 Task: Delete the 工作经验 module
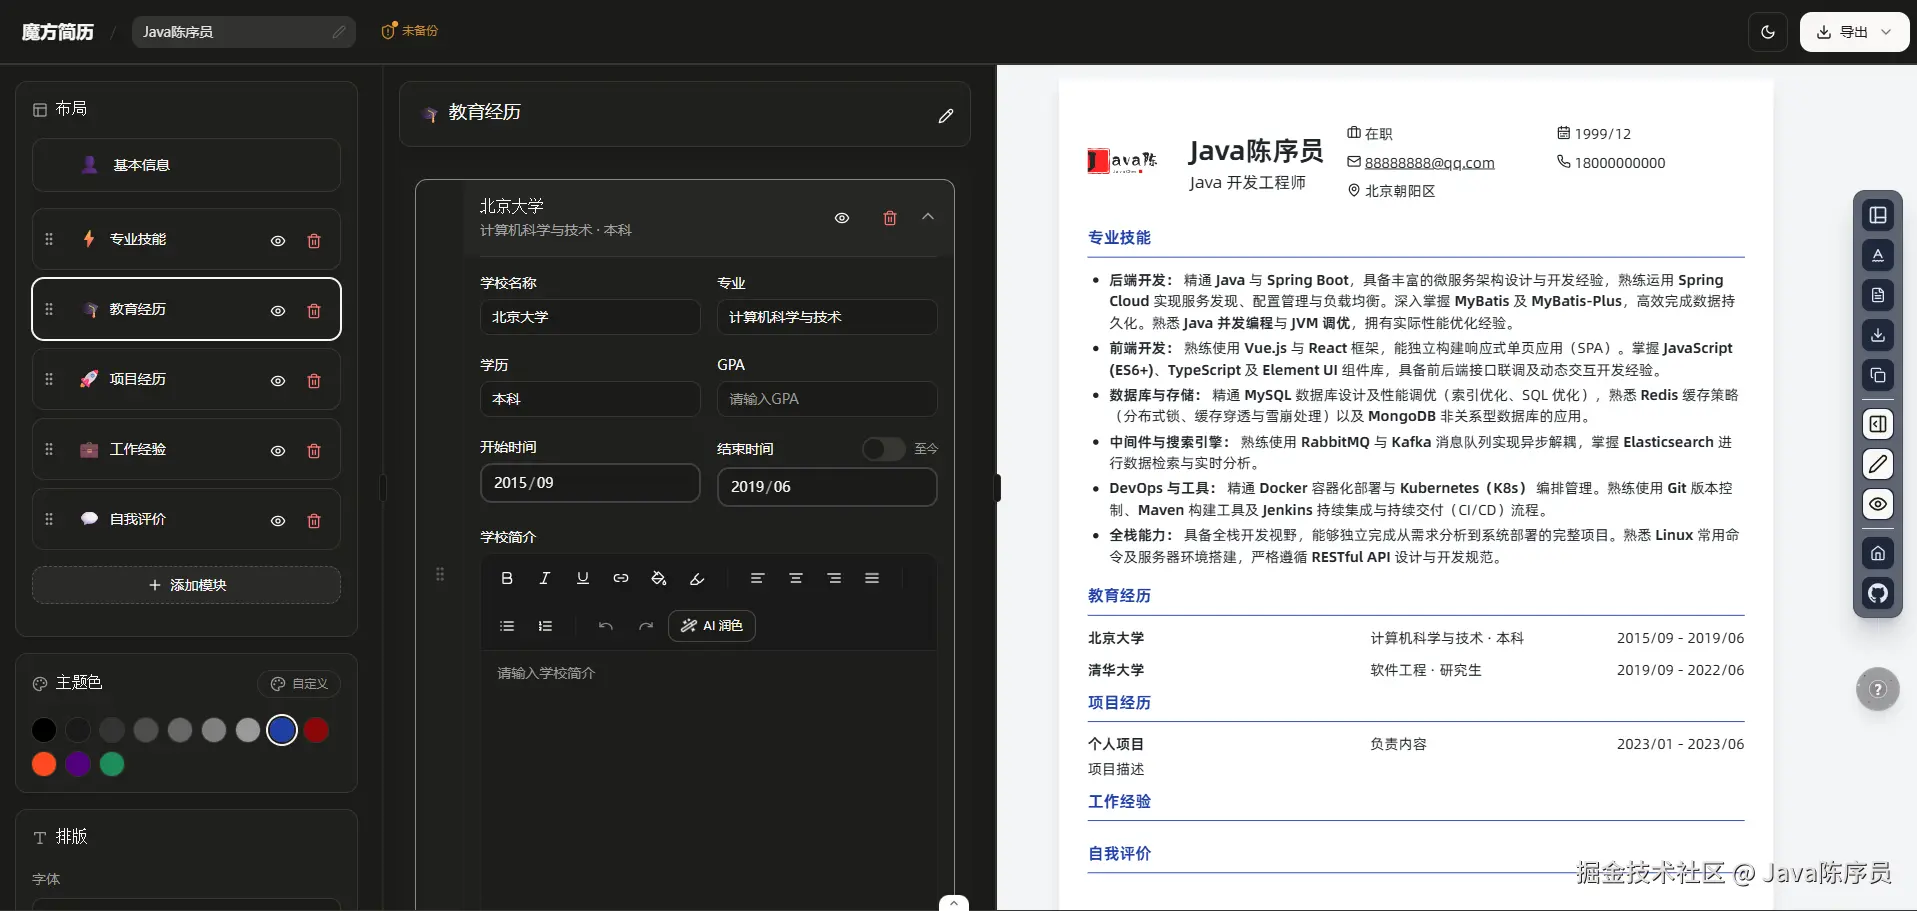(x=314, y=451)
